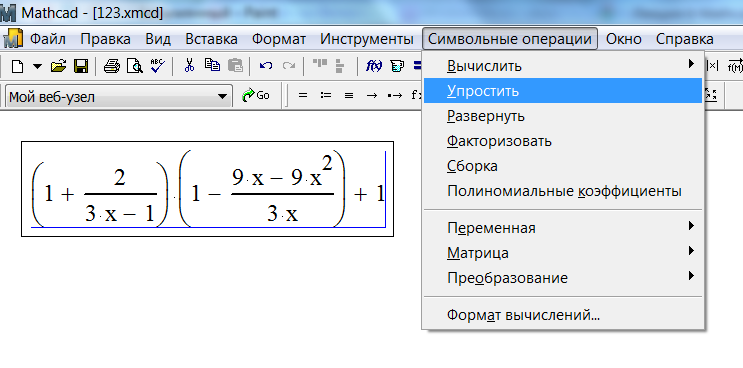The image size is (743, 368).
Task: Choose Полиномиальные коэффициенты
Action: 563,191
